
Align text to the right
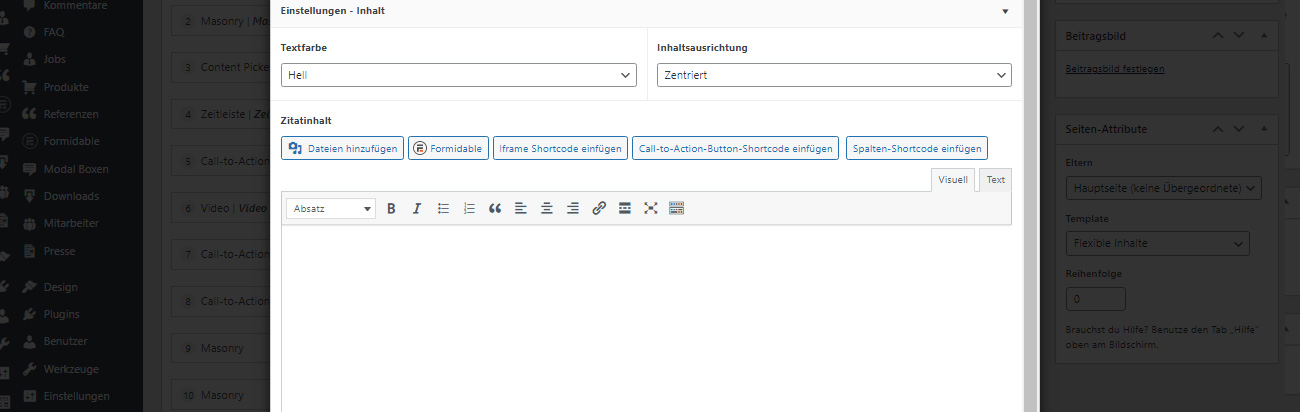(573, 208)
